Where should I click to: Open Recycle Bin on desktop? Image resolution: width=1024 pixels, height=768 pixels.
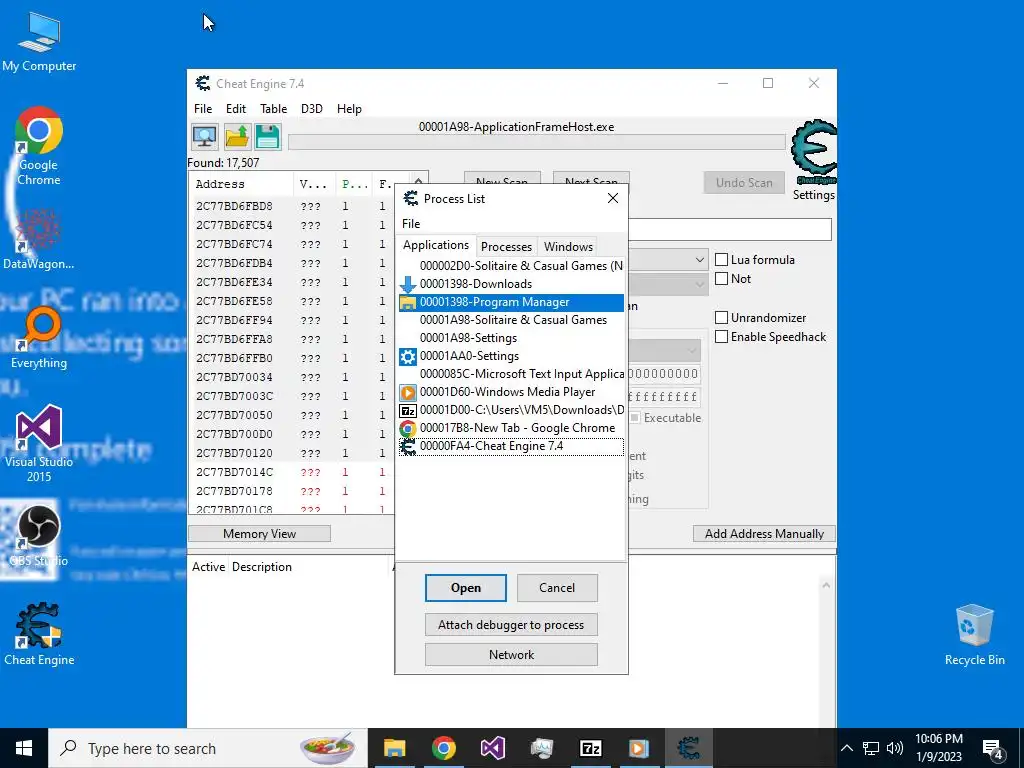[x=974, y=635]
